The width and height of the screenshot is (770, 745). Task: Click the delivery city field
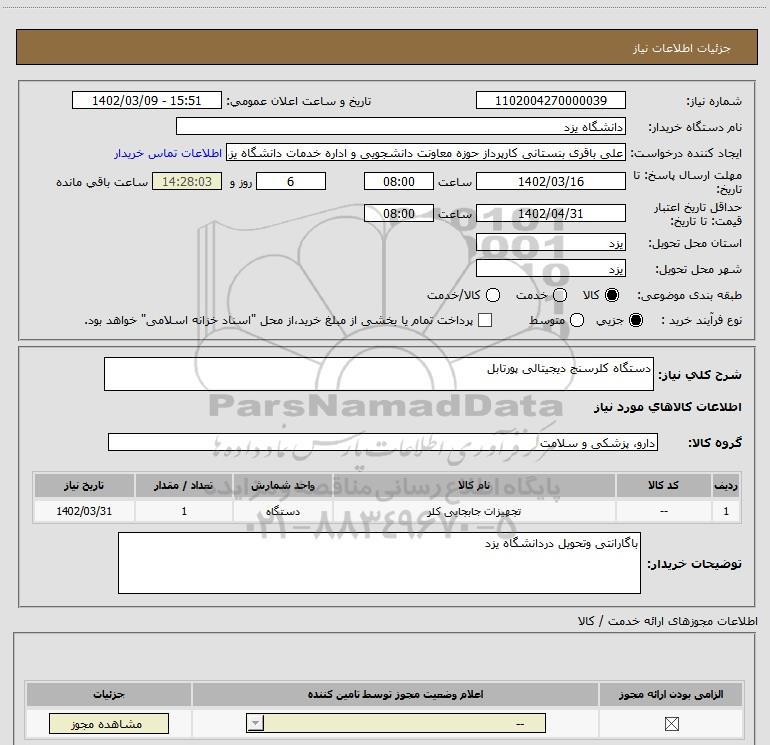(550, 269)
